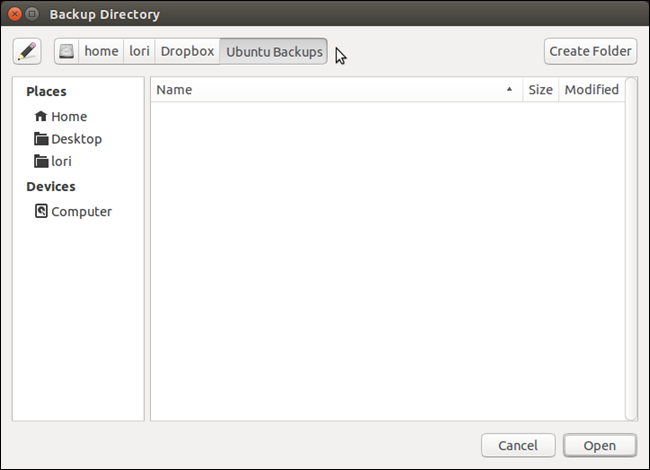650x470 pixels.
Task: Click the Computer drive icon under Devices
Action: click(x=41, y=211)
